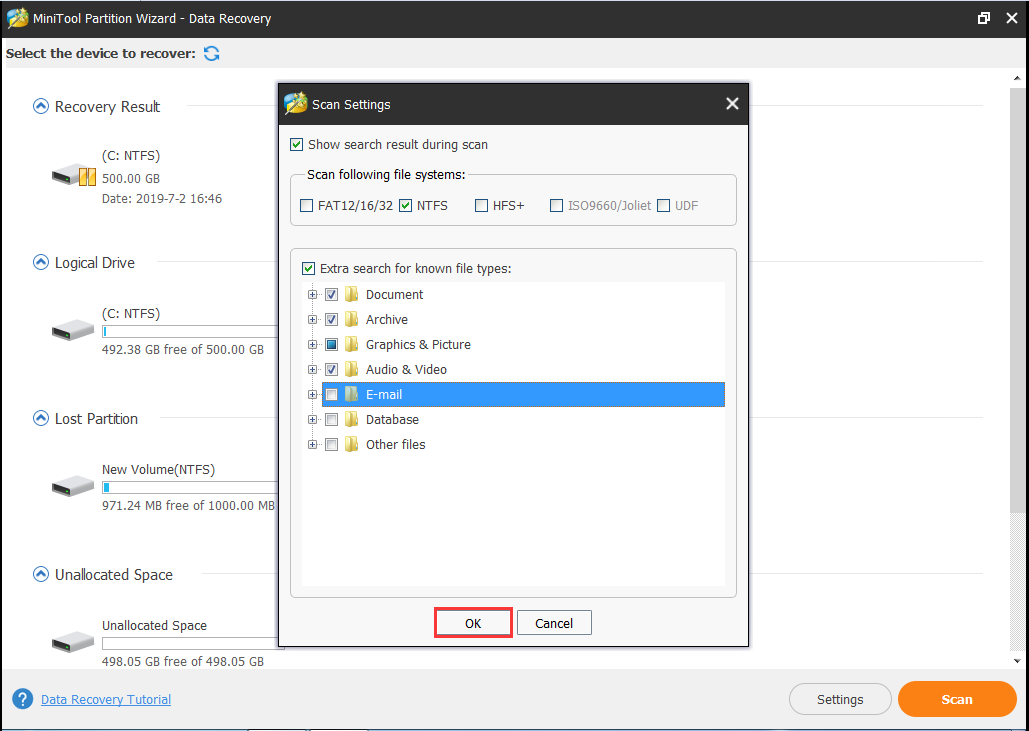Expand the Other files tree node
The height and width of the screenshot is (731, 1029).
pos(312,444)
